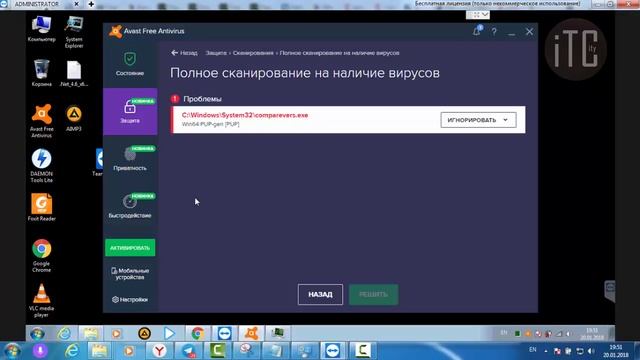Screen dimensions: 640x360
Task: Open Internet Explorer on remote session taskbar
Action: coord(64,333)
